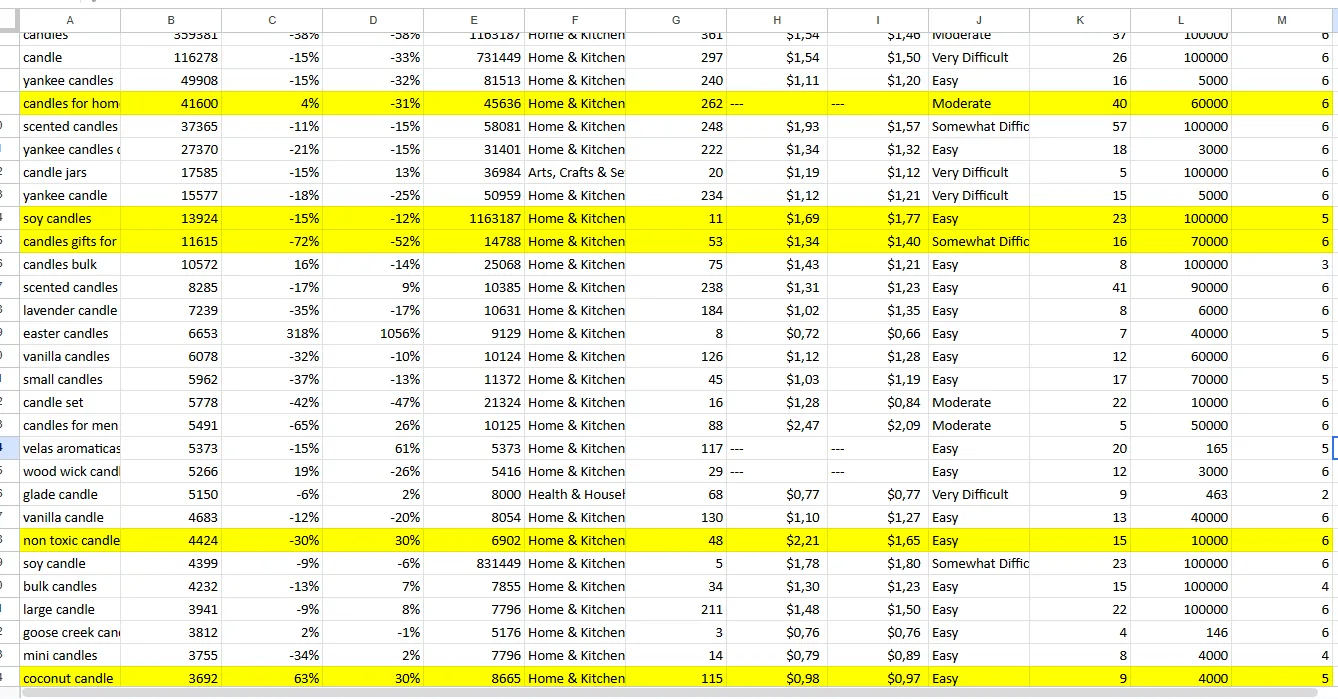Click the "coconut candle" cell
This screenshot has width=1338, height=699.
point(70,679)
